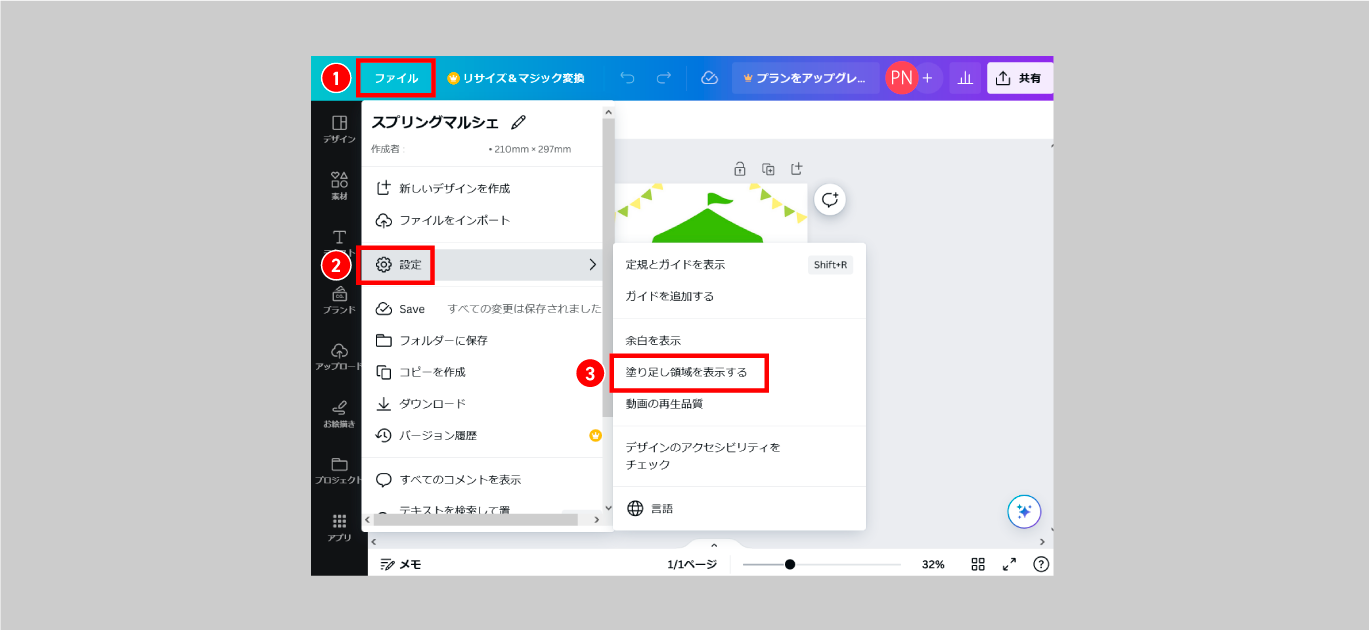The width and height of the screenshot is (1369, 630).
Task: Click the lock page icon above canvas
Action: point(740,168)
